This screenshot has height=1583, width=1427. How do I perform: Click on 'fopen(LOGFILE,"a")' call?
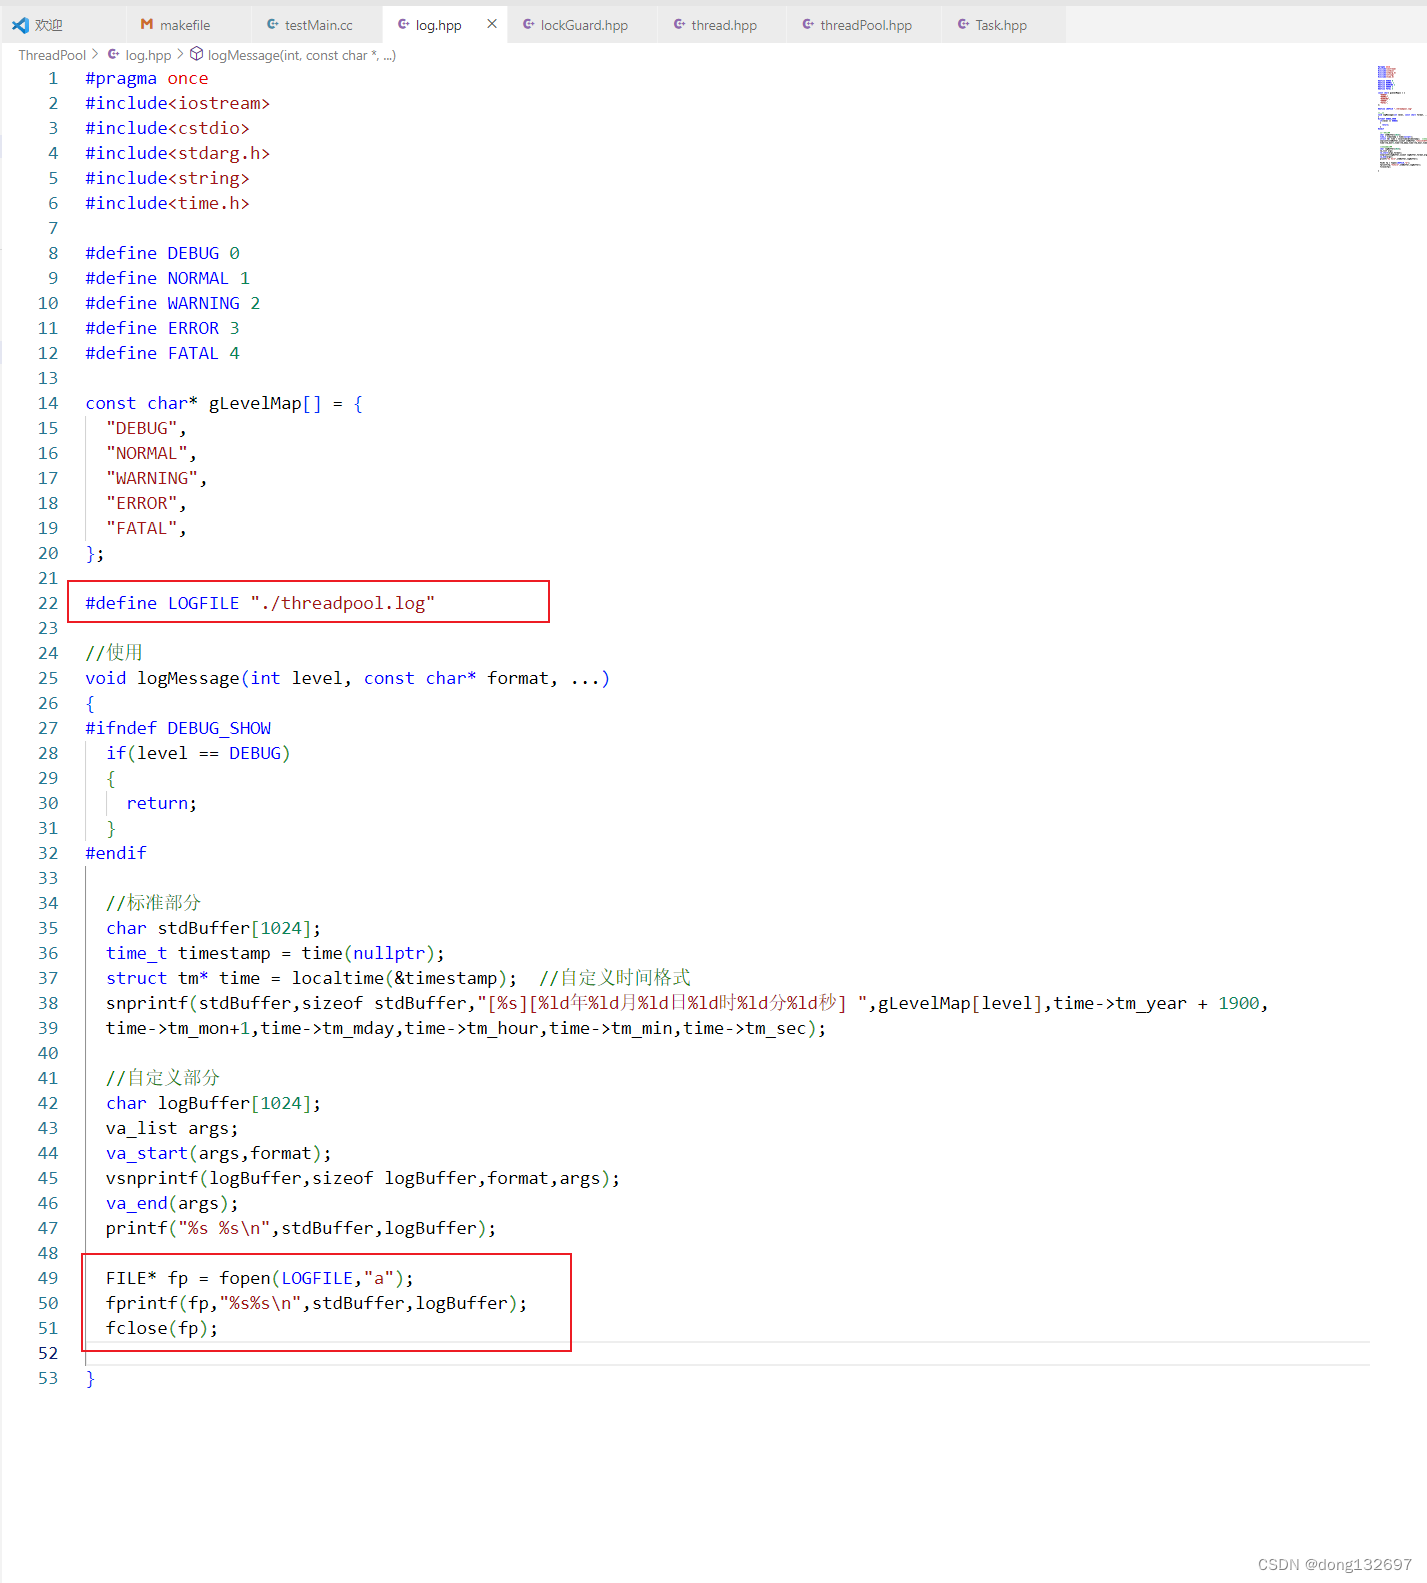click(x=313, y=1278)
